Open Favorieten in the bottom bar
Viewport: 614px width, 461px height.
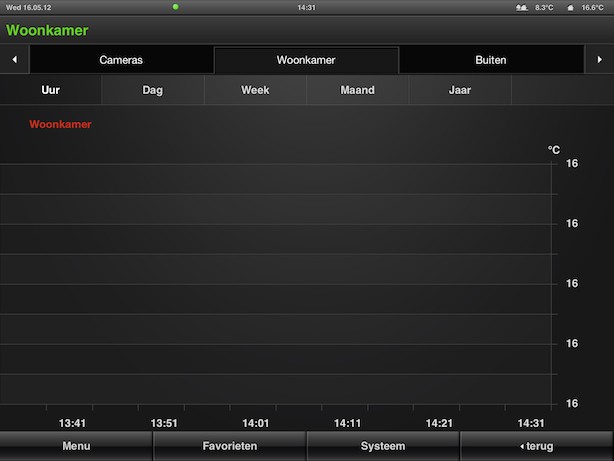230,446
